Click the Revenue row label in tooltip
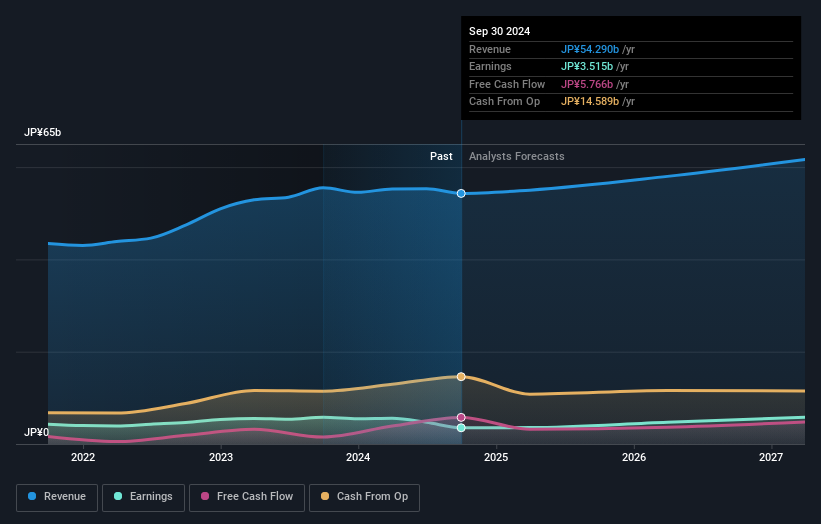This screenshot has height=524, width=821. 490,49
